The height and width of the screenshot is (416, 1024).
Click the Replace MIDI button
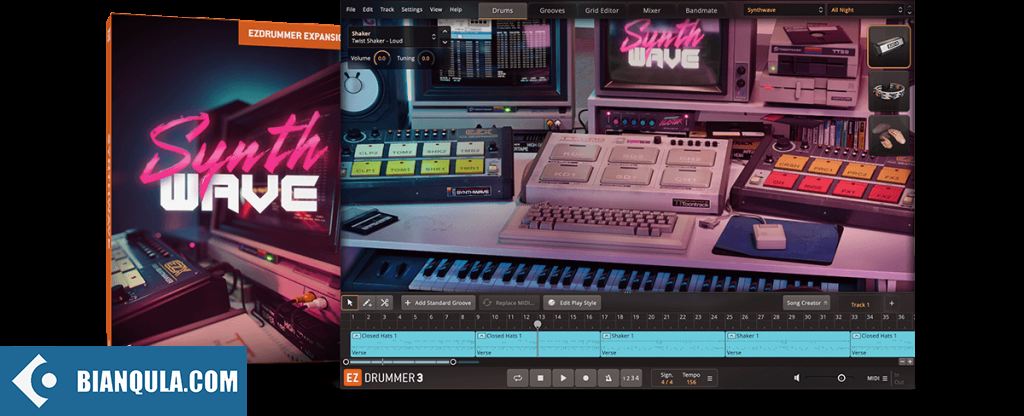click(509, 303)
